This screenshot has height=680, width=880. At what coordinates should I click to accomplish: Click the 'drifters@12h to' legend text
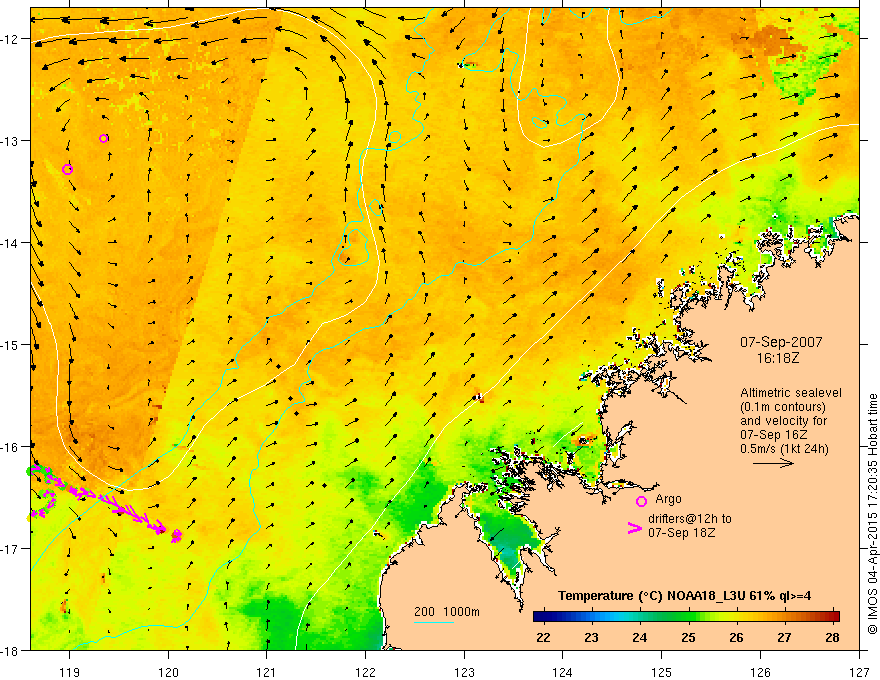click(x=690, y=518)
